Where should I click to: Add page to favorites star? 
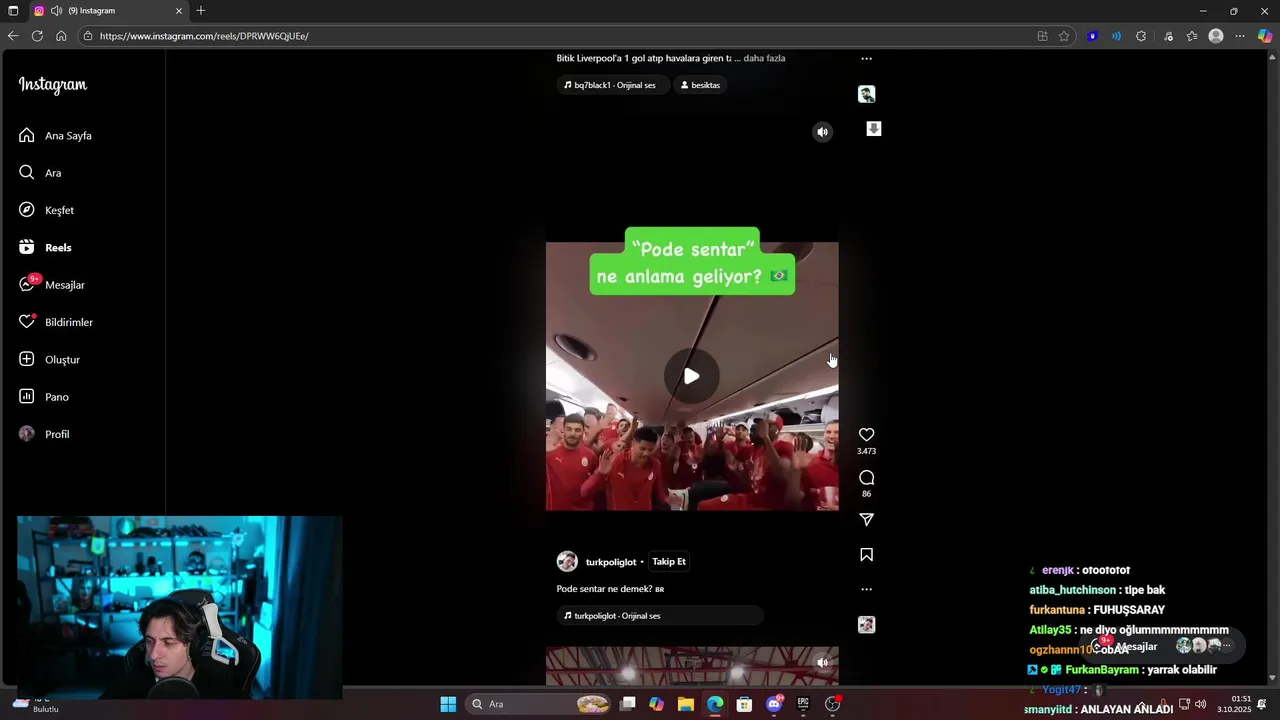point(1064,36)
